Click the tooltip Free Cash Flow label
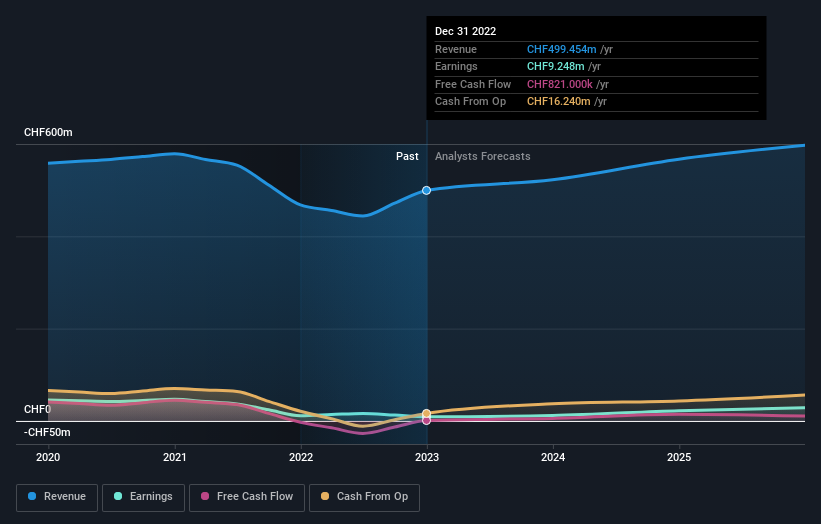Image resolution: width=821 pixels, height=524 pixels. (473, 84)
